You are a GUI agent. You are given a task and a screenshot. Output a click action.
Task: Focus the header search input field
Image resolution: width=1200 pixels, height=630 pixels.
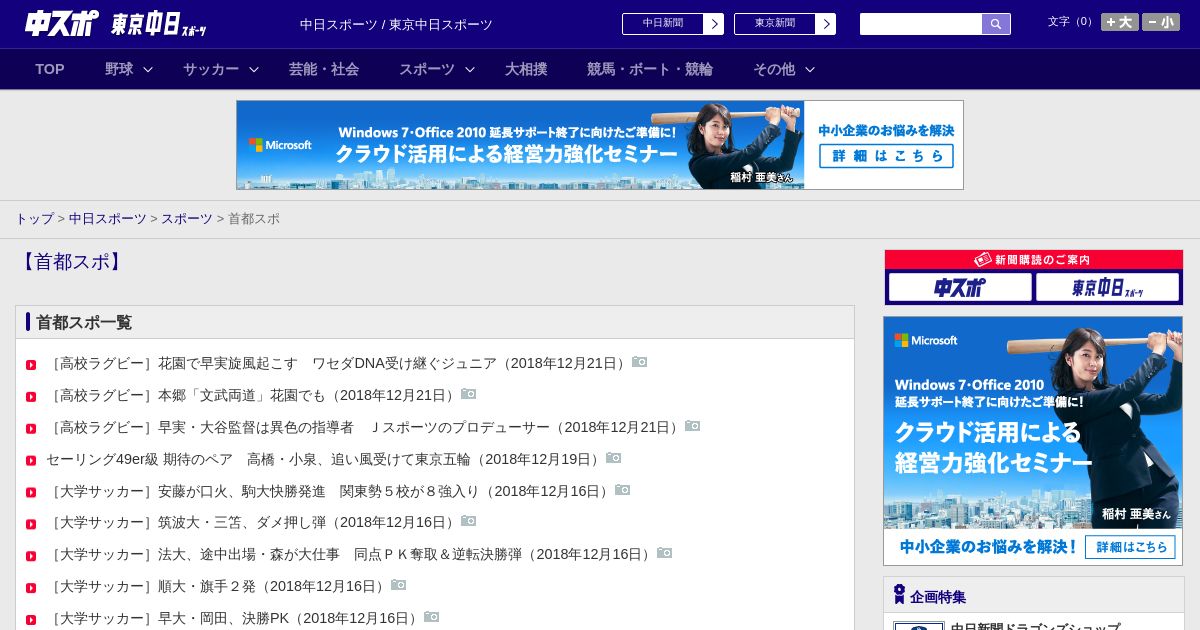921,24
